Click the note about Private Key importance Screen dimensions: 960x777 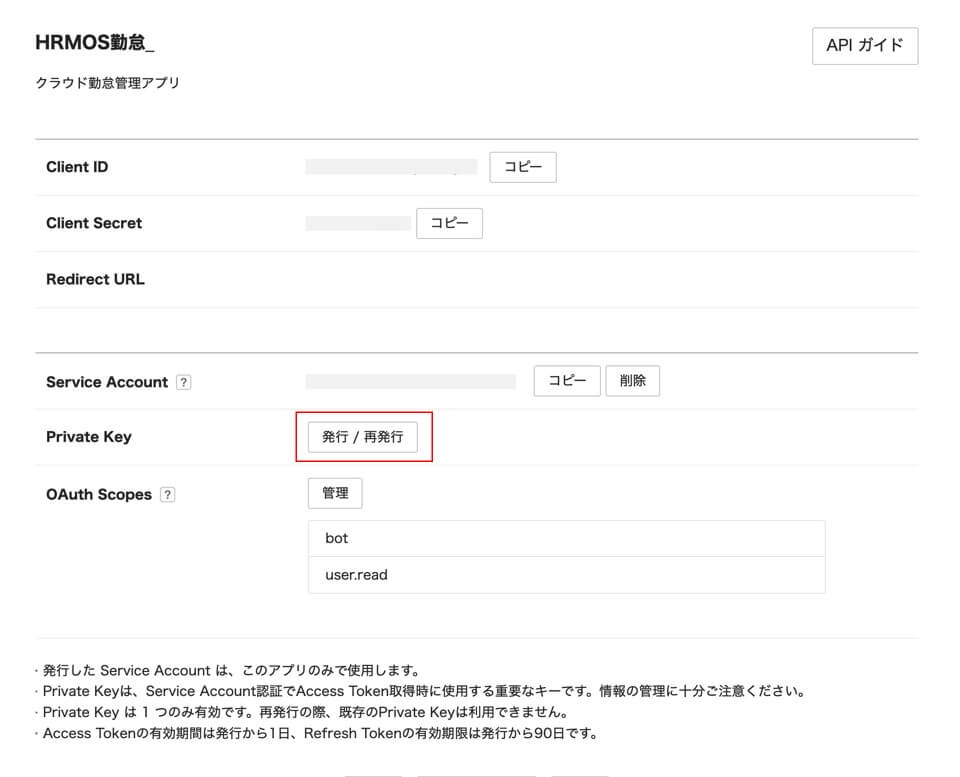424,691
